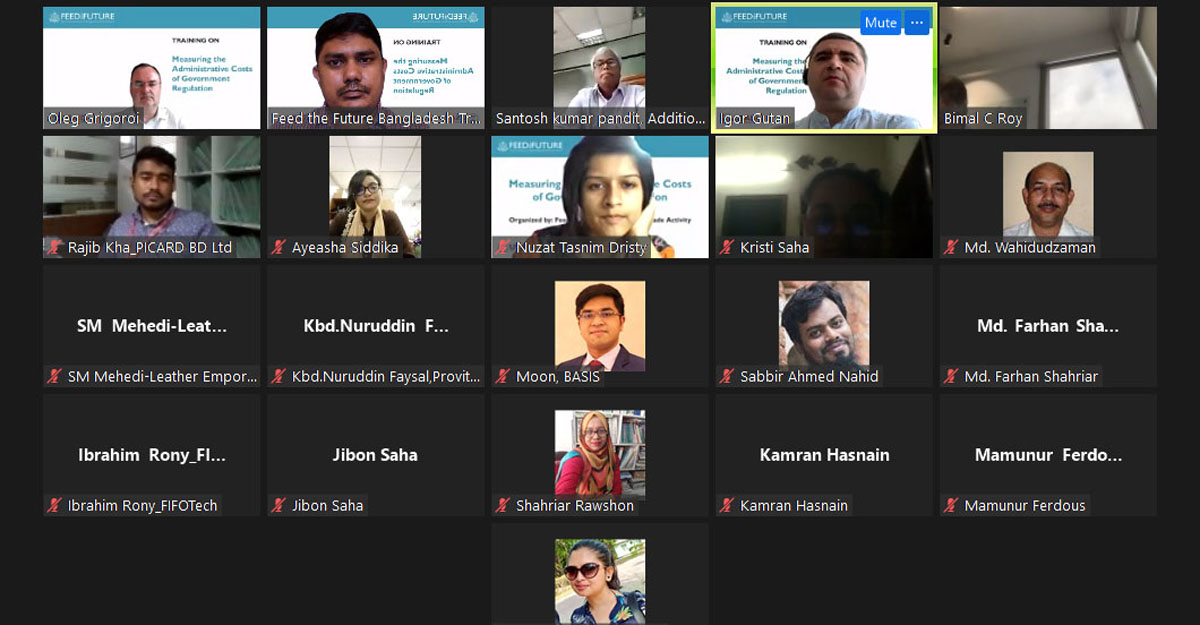Click muted microphone icon beside Moon, BASIS

[502, 377]
